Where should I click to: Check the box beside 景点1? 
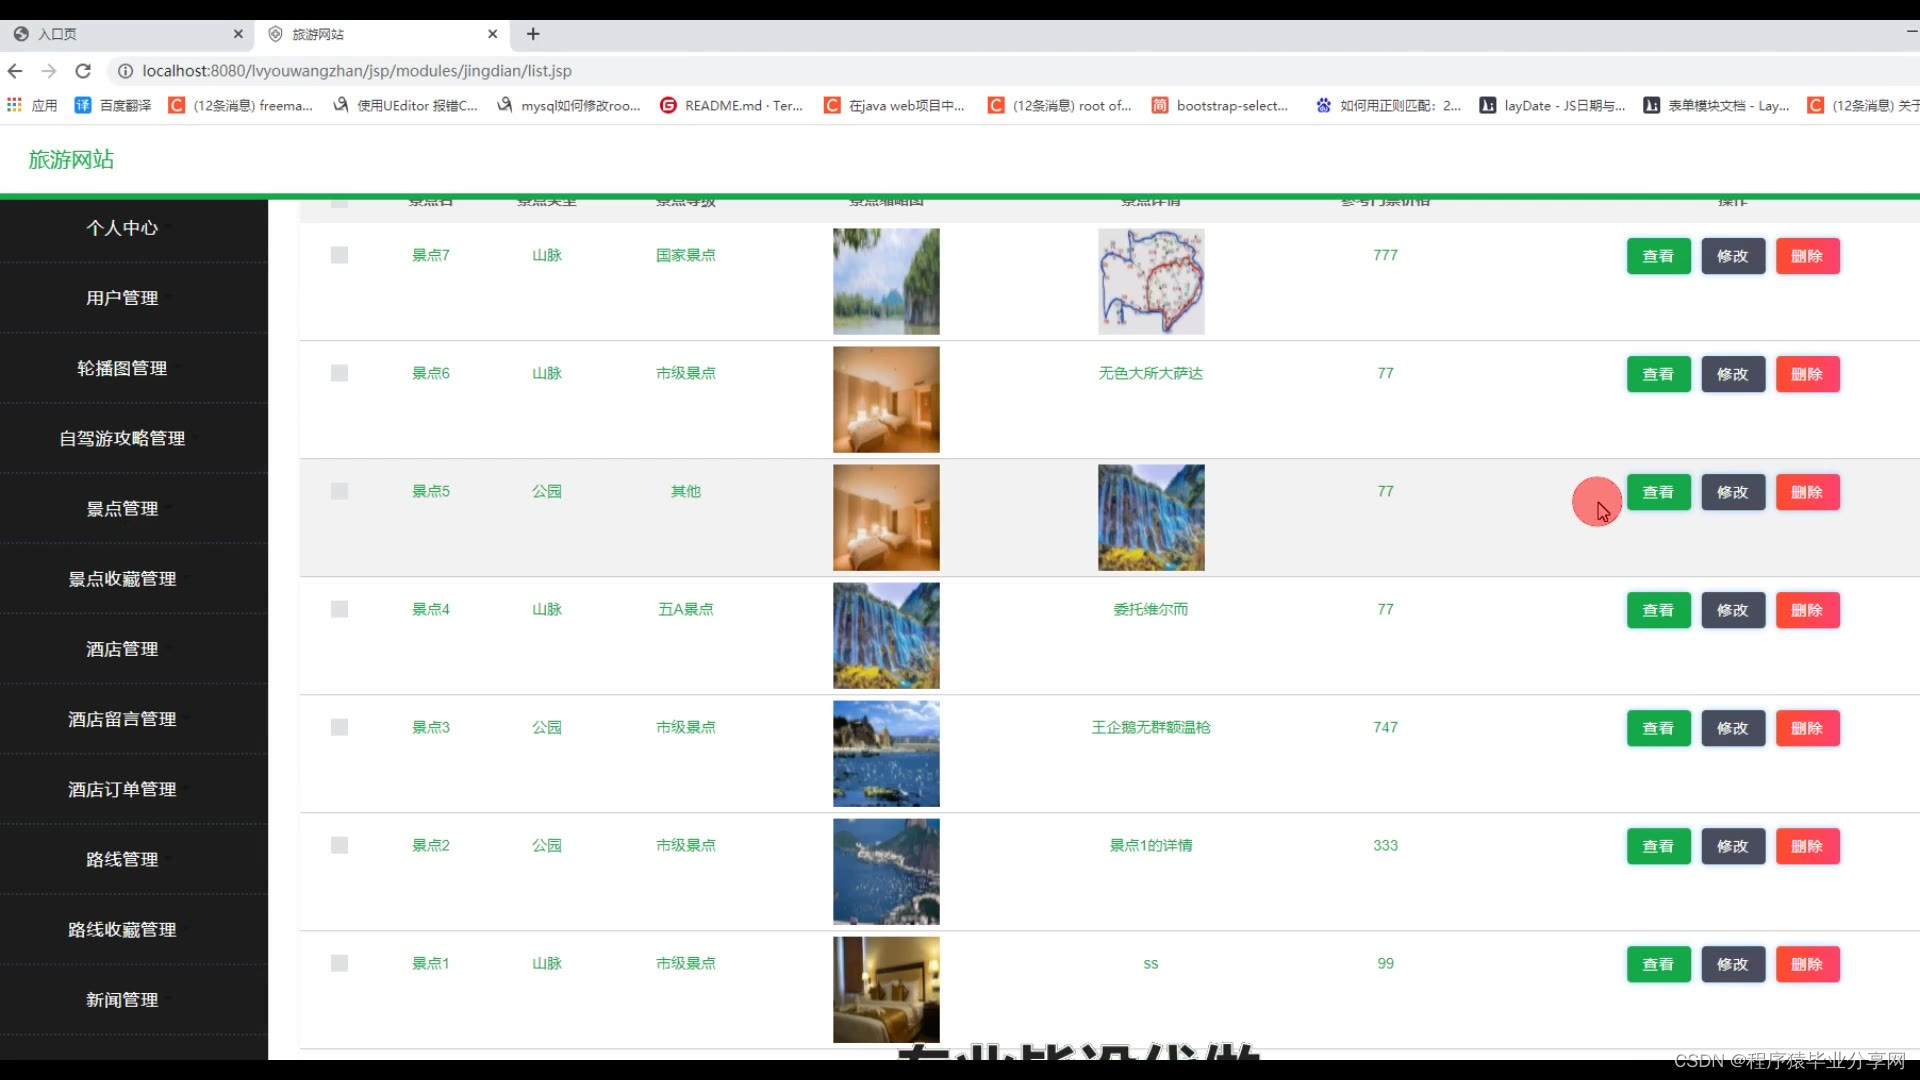click(339, 963)
